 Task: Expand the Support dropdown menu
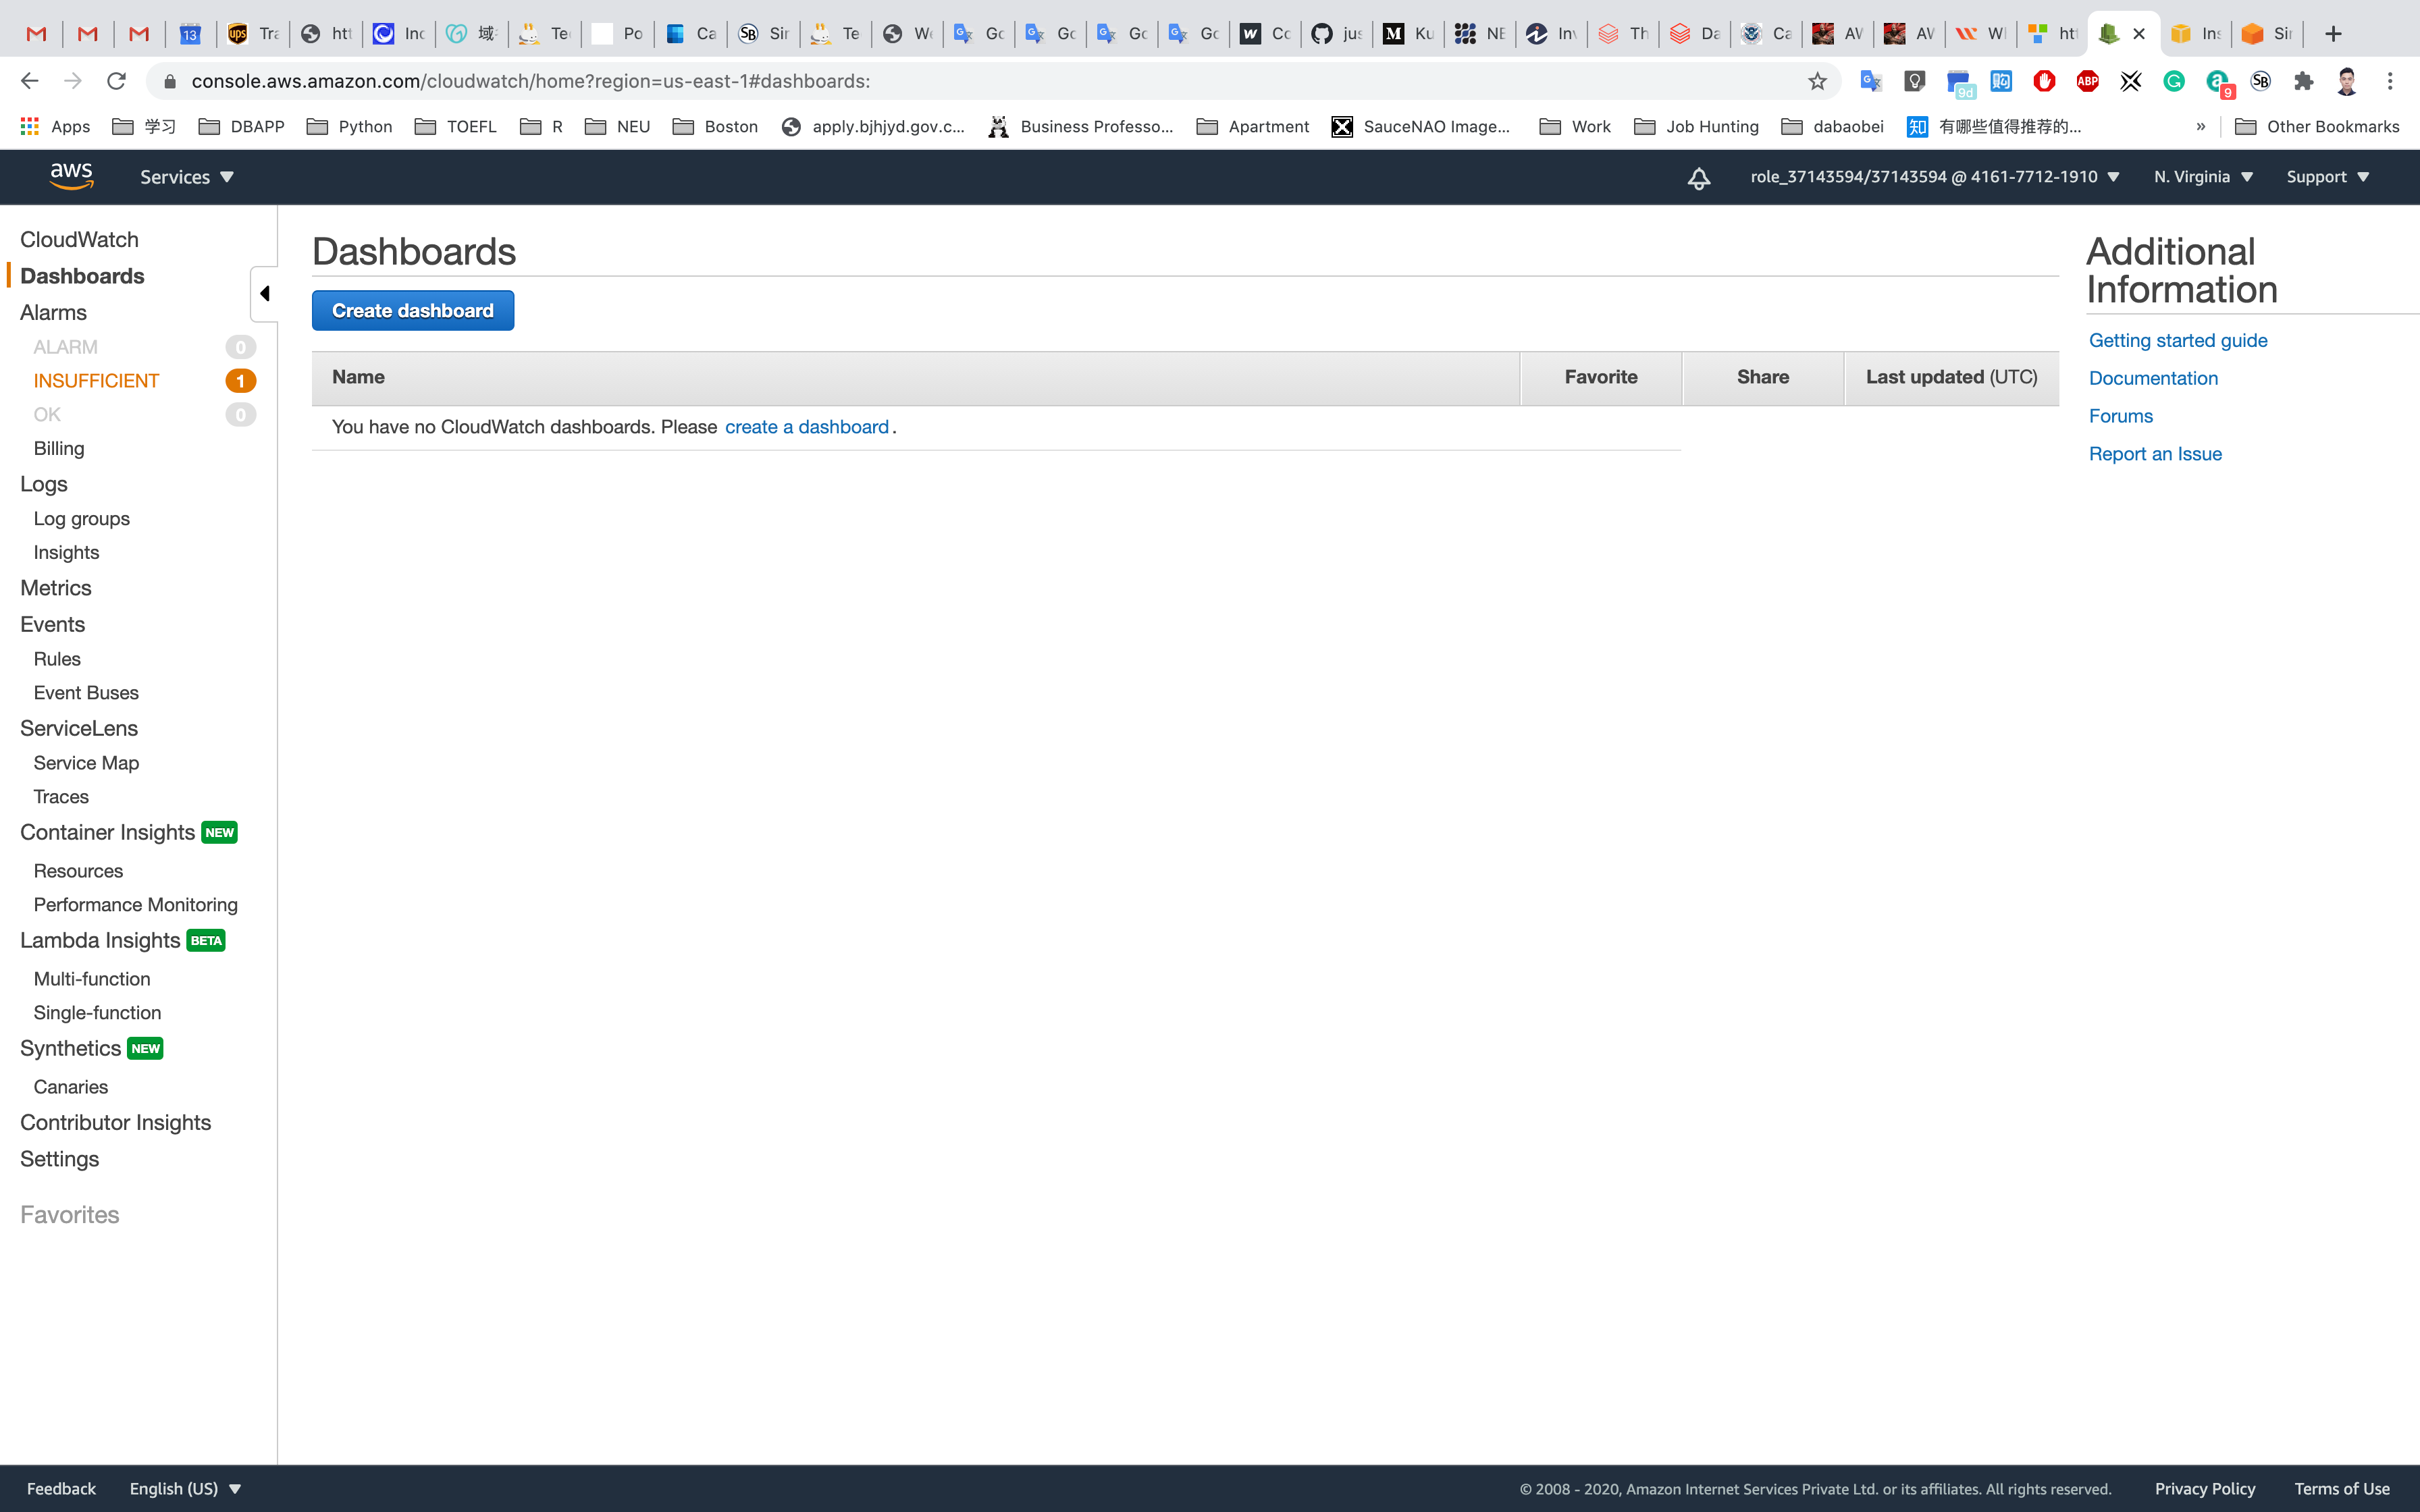click(x=2327, y=177)
